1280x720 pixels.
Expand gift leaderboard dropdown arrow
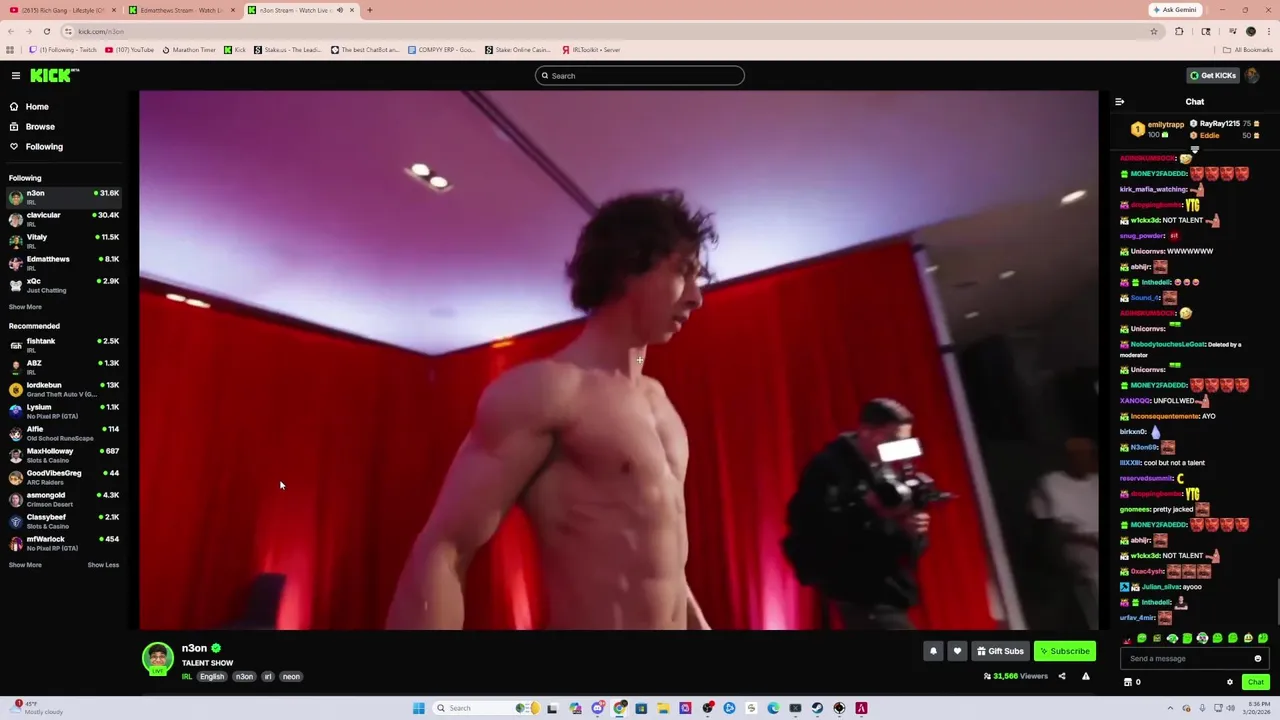click(x=1194, y=149)
